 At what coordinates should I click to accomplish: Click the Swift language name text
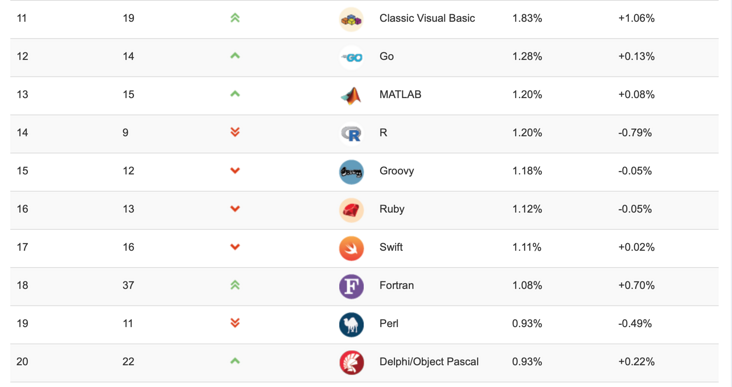pyautogui.click(x=391, y=247)
